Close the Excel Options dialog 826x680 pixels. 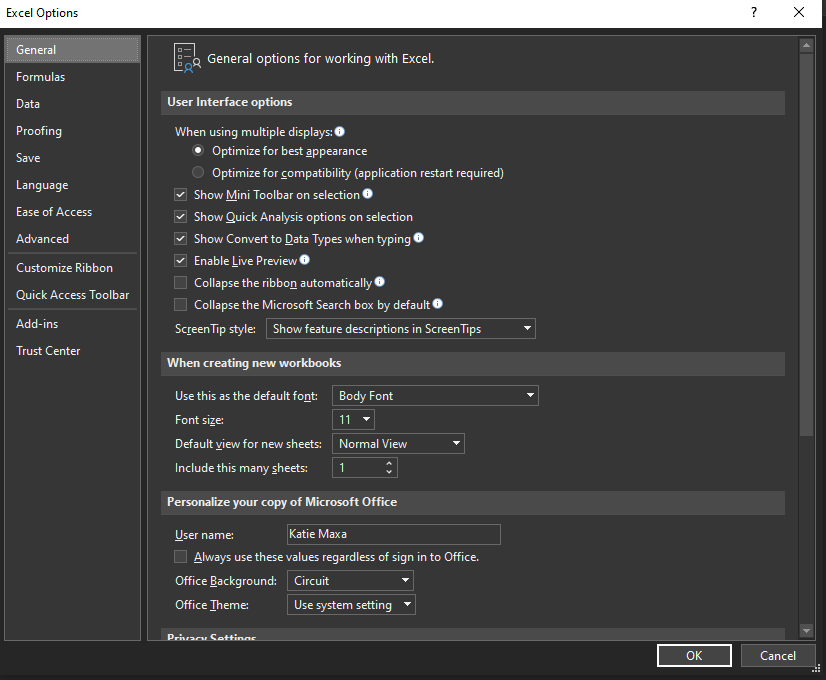(799, 13)
